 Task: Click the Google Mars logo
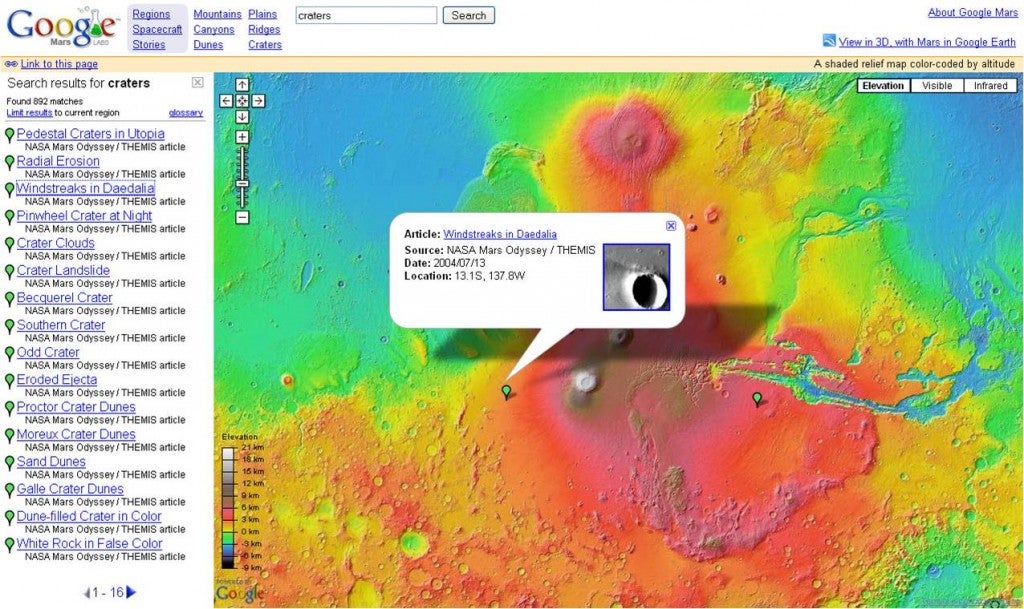(62, 27)
